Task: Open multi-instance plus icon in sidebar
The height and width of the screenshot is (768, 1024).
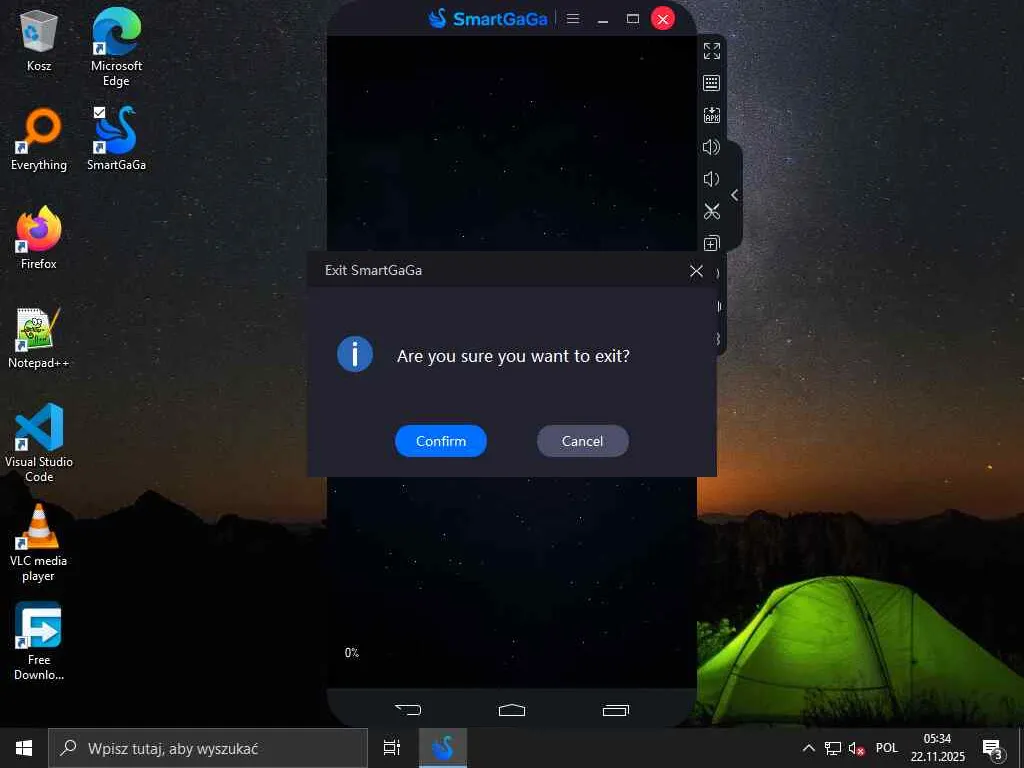Action: pyautogui.click(x=712, y=243)
